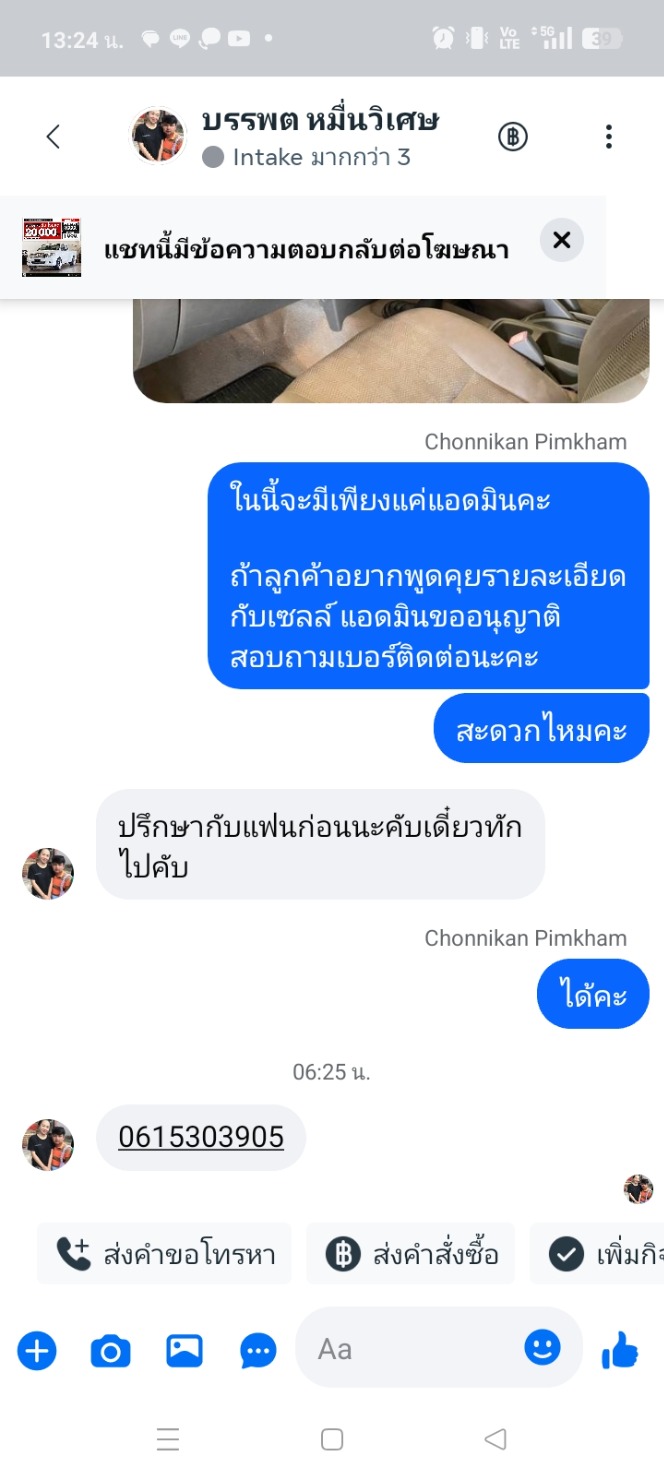Tap the Android recent apps navigation button
This screenshot has height=1480, width=664.
168,1439
